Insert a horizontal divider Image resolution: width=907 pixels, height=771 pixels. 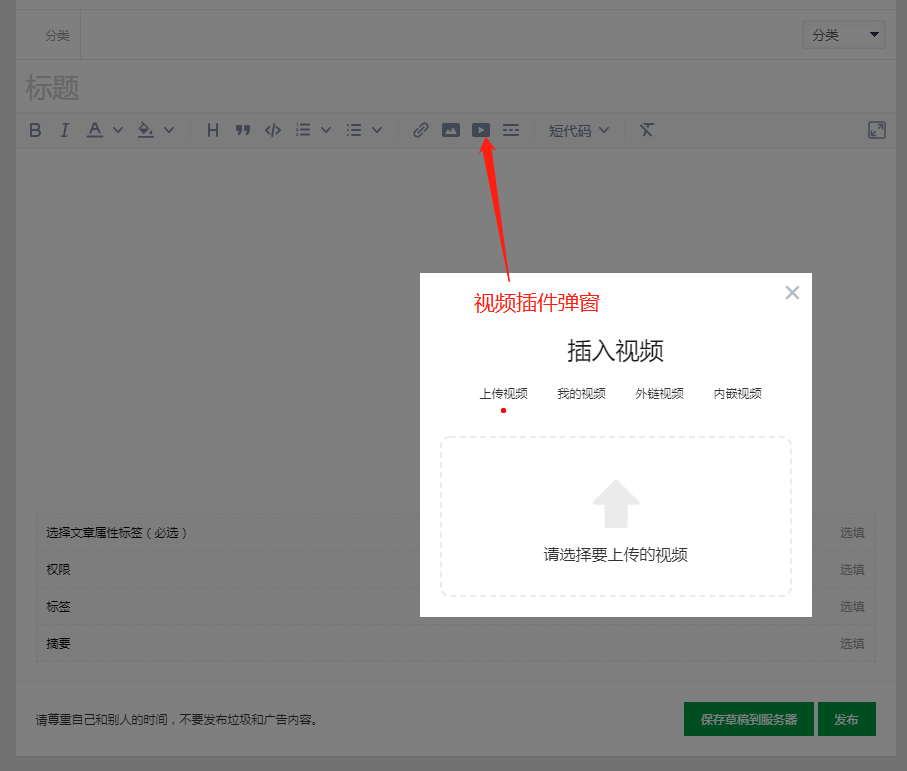tap(511, 130)
